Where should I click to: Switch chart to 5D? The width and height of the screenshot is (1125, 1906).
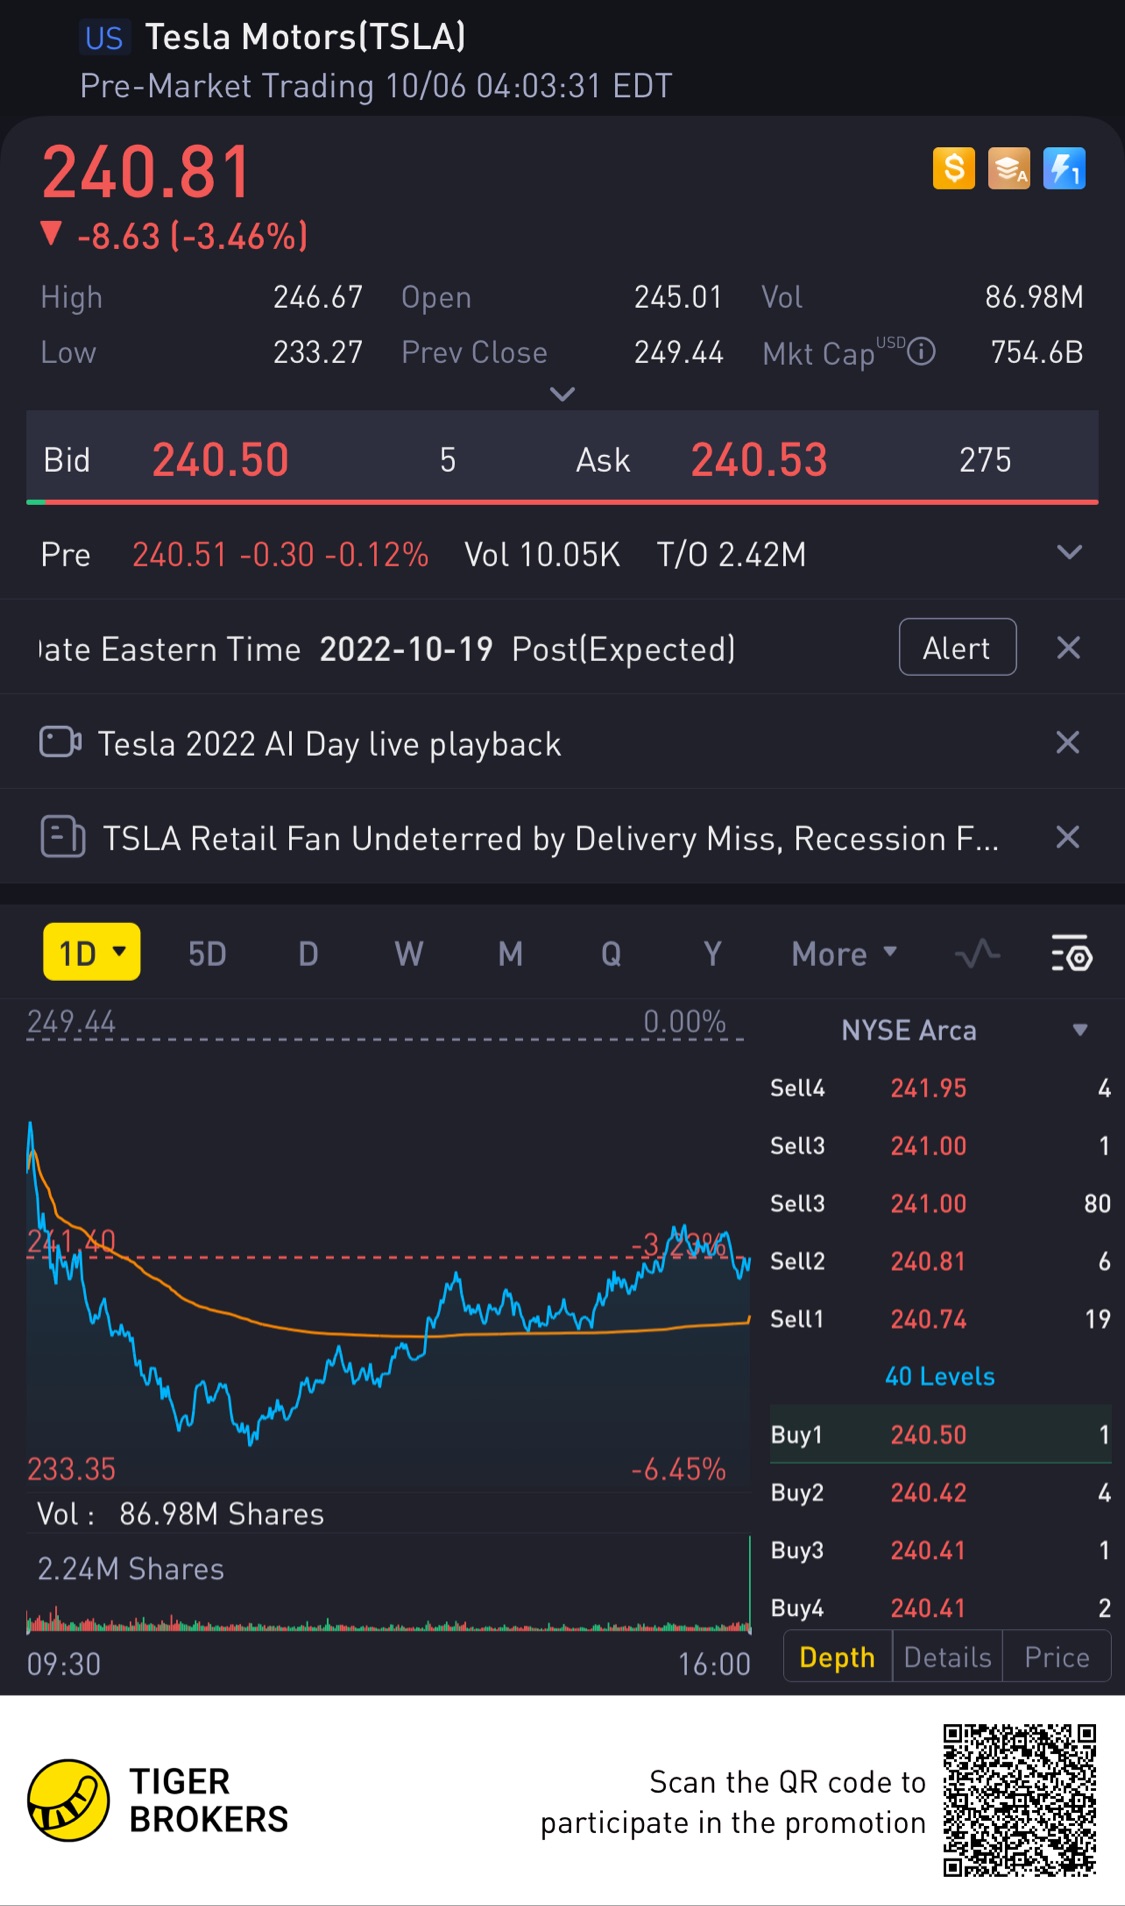[207, 953]
